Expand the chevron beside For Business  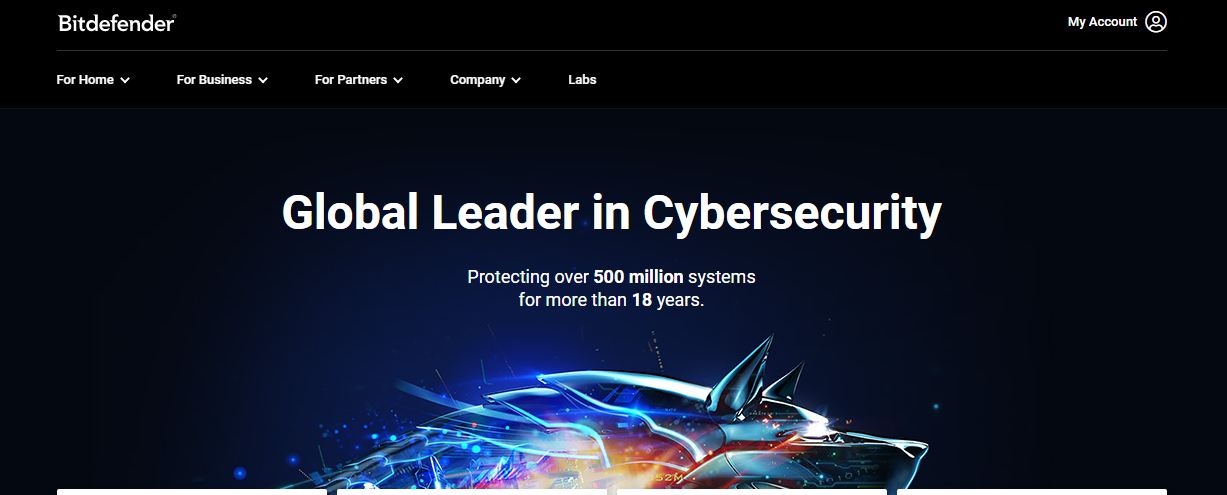pos(263,80)
